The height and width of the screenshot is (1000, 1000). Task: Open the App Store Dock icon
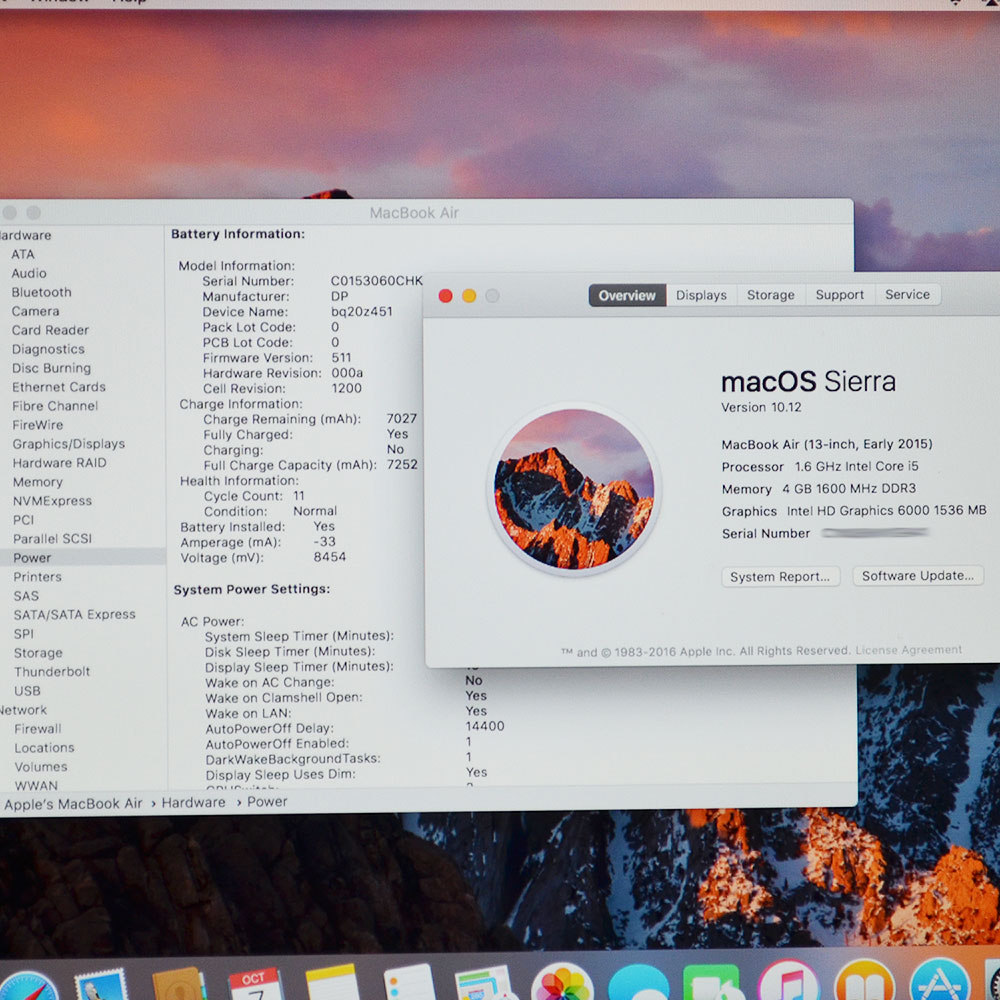point(940,980)
